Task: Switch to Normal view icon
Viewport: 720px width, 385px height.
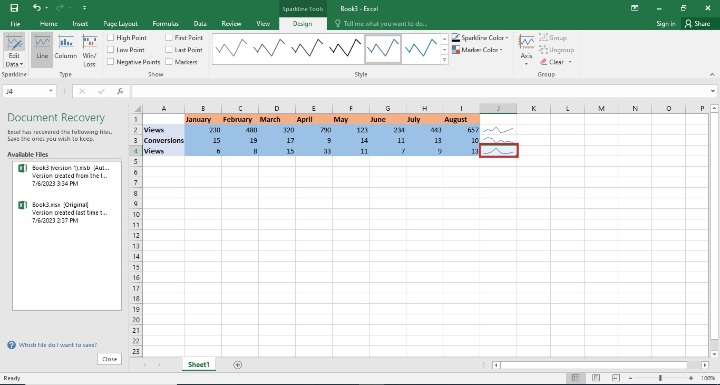Action: tap(575, 378)
